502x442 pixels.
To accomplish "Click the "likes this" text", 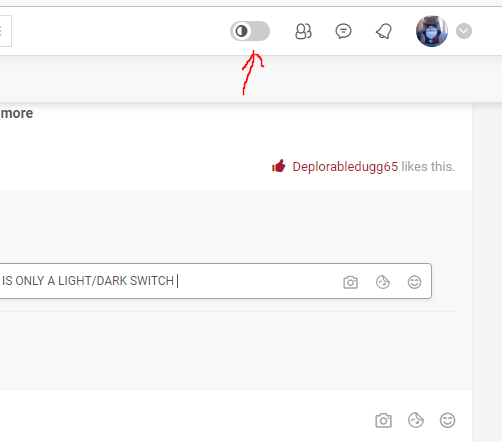I will pos(428,166).
